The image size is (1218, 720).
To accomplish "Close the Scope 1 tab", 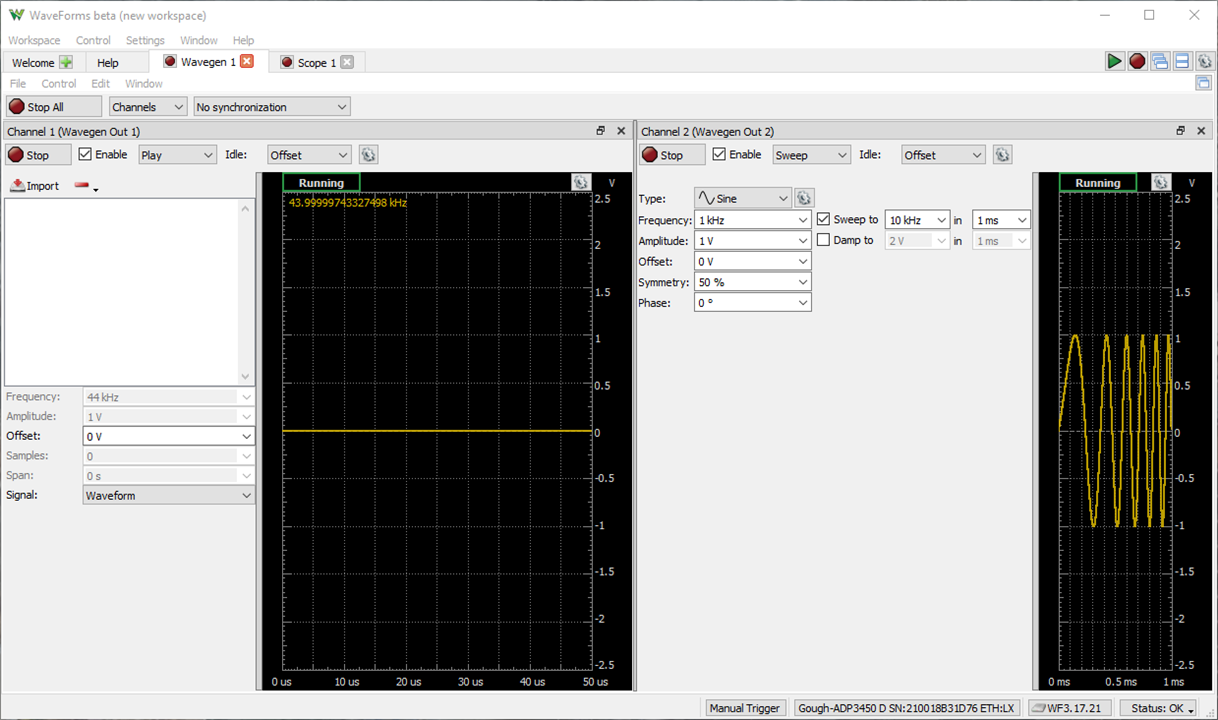I will click(x=347, y=62).
